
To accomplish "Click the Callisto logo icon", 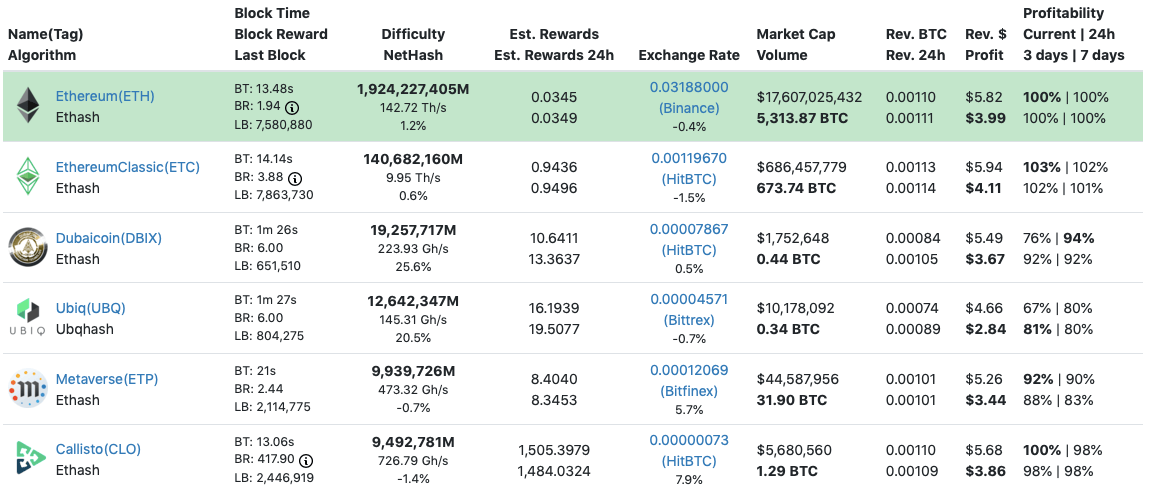I will 27,459.
